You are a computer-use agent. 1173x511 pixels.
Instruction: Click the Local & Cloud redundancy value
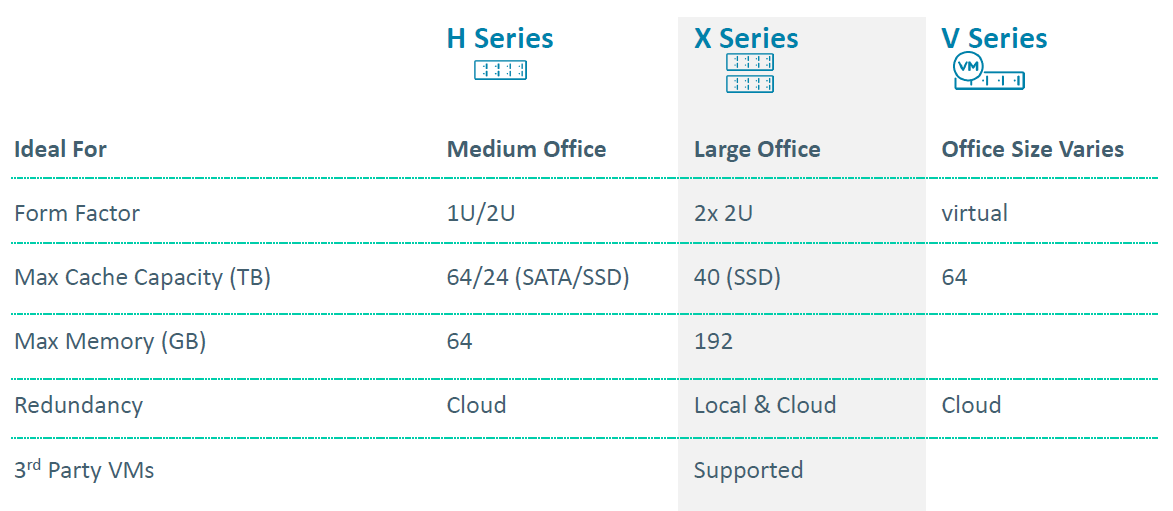coord(765,405)
